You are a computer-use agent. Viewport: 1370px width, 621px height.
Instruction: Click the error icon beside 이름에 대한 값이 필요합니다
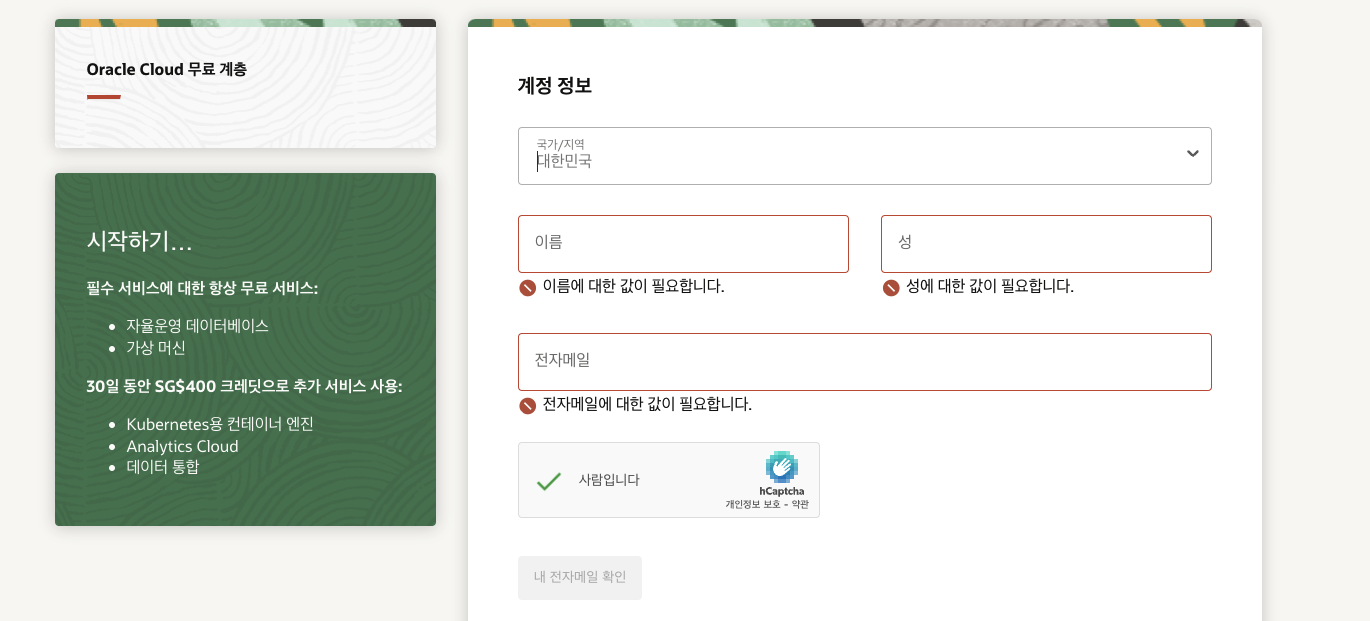pos(528,288)
